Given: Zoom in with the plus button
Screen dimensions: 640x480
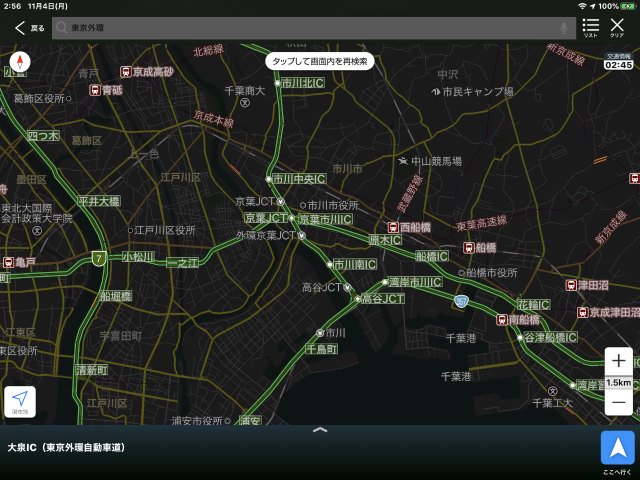Looking at the screenshot, I should tap(618, 361).
